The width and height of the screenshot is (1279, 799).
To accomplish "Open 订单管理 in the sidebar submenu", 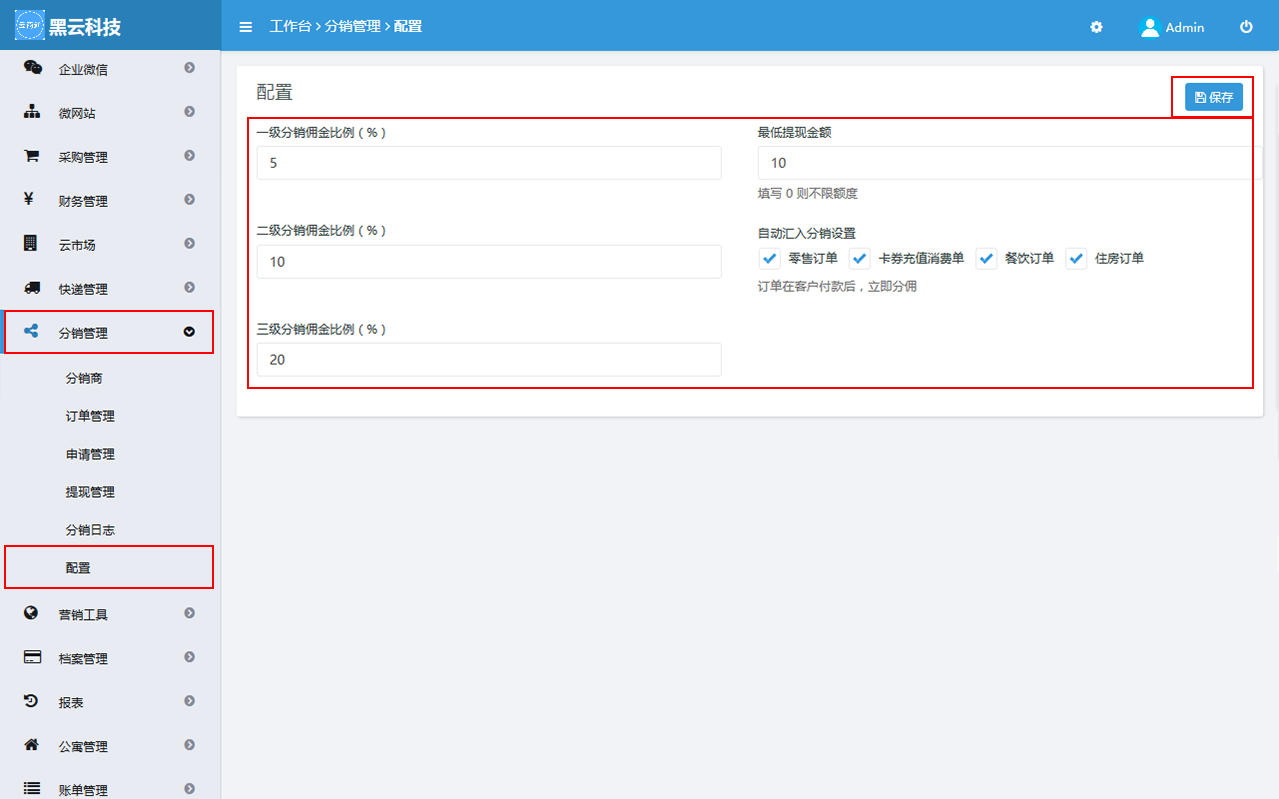I will pos(90,416).
